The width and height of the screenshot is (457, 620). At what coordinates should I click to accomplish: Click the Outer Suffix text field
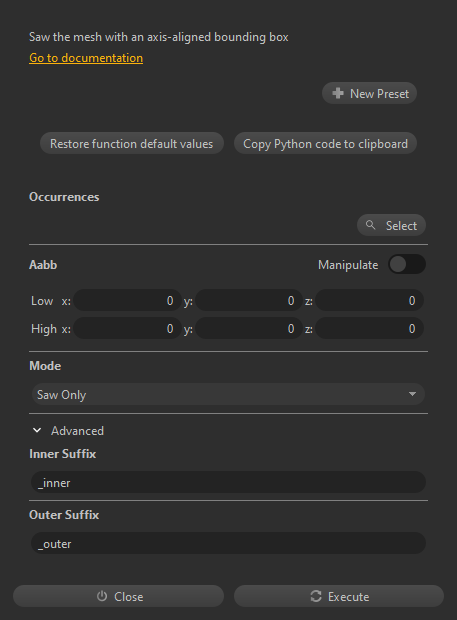(x=228, y=543)
